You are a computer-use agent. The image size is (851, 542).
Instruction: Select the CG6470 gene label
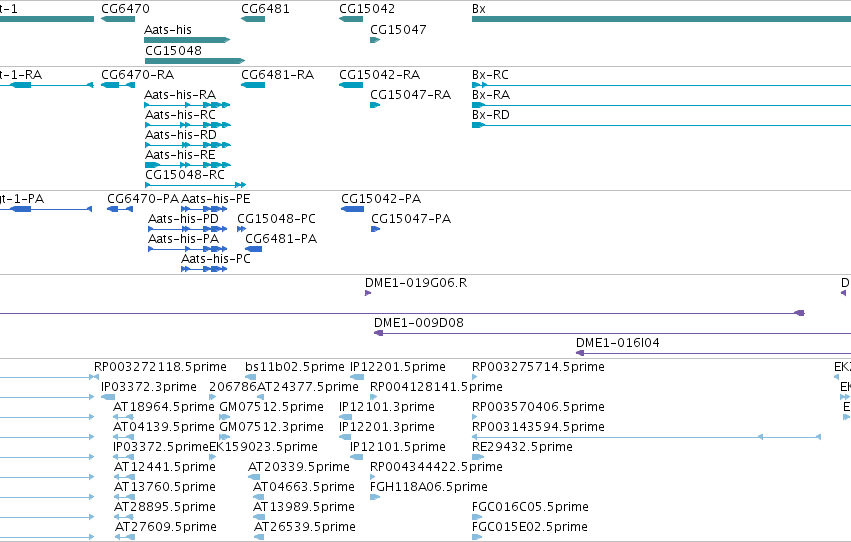tap(125, 9)
